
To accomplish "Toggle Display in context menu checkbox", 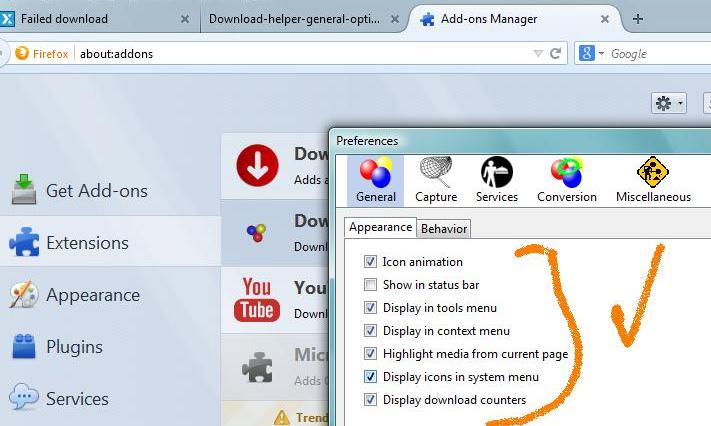I will pyautogui.click(x=370, y=330).
